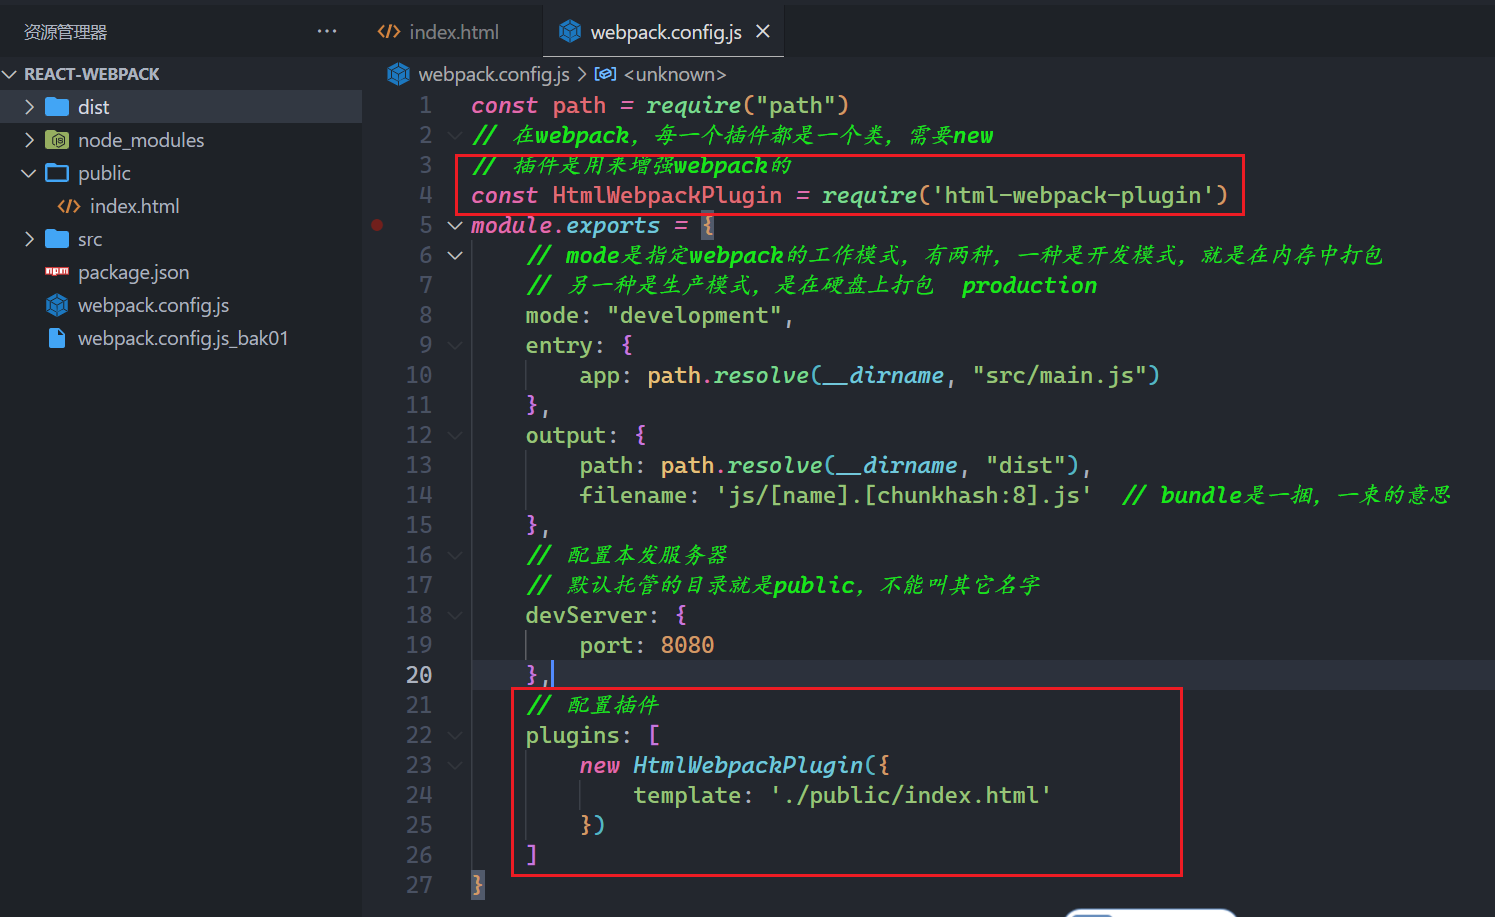Expand the src folder chevron
Image resolution: width=1495 pixels, height=917 pixels.
[x=29, y=239]
